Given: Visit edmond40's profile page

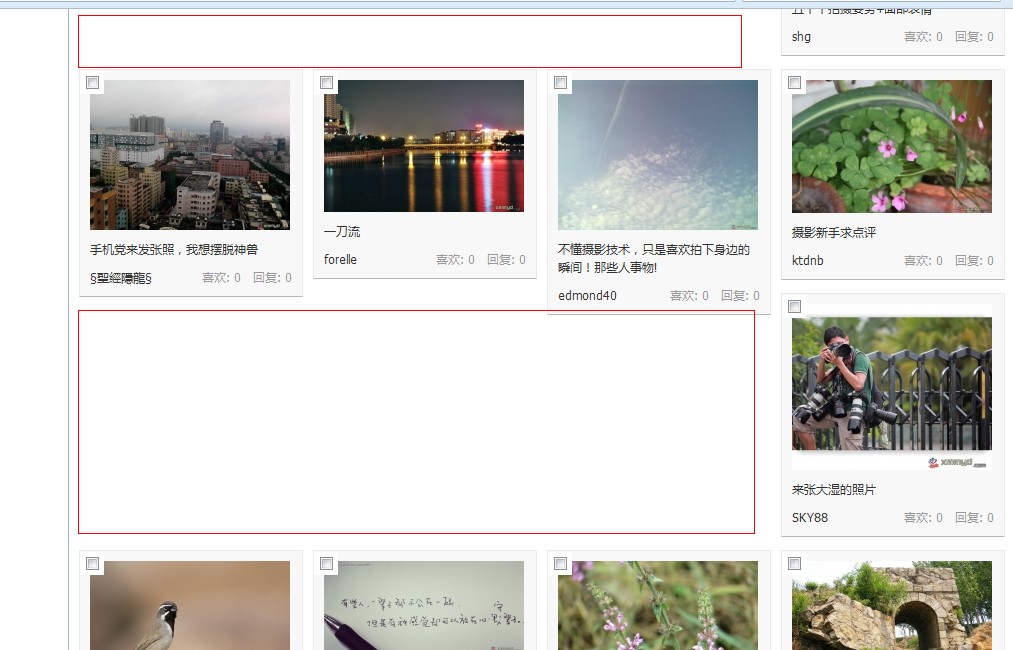Looking at the screenshot, I should (x=587, y=295).
